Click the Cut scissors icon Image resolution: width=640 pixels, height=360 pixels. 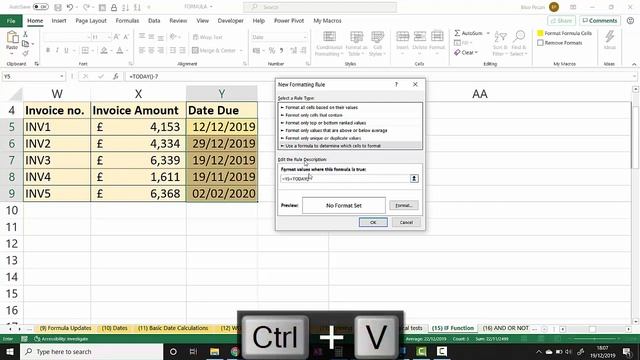[x=25, y=34]
